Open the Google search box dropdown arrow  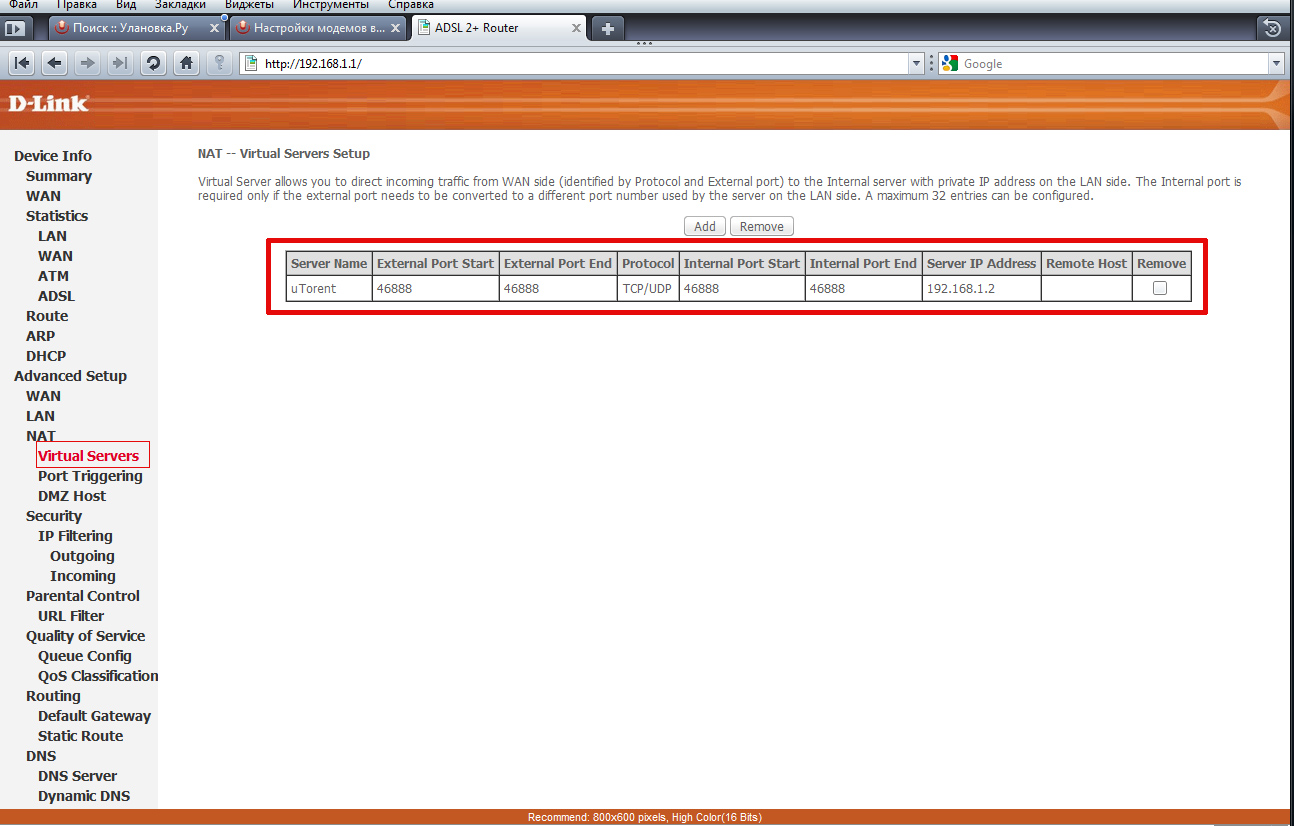(x=1275, y=64)
